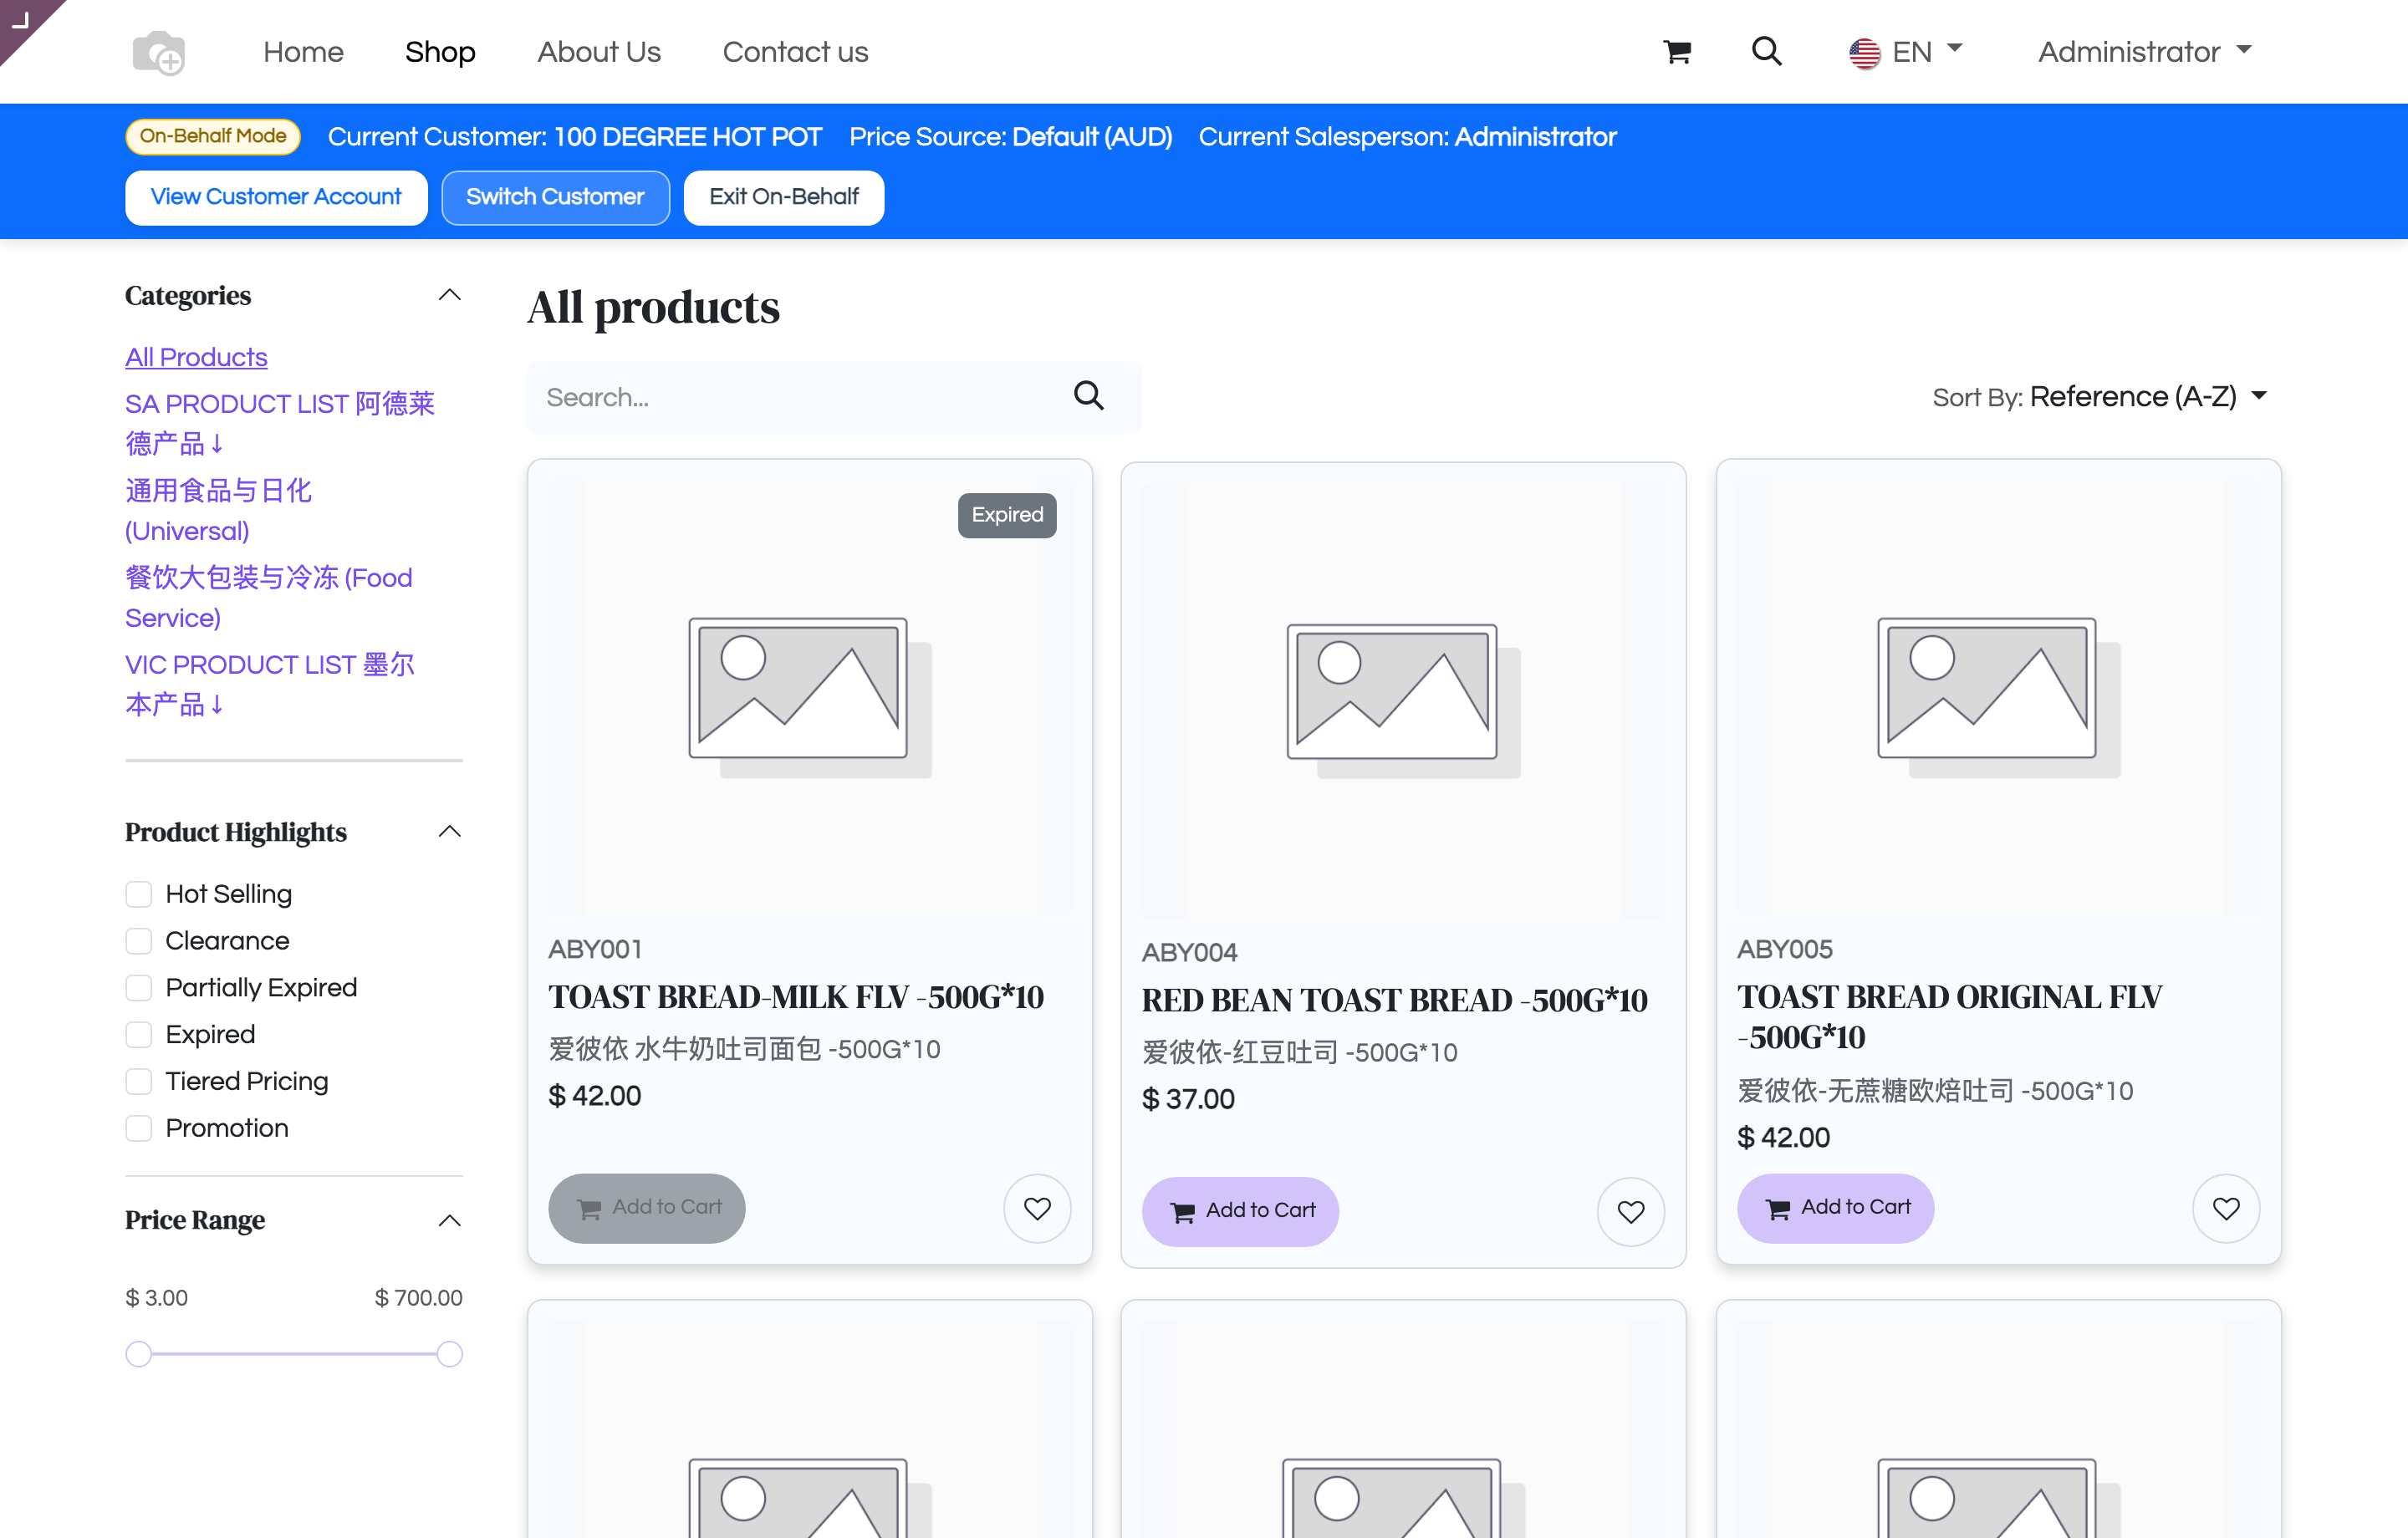Add ABY004 Red Bean Toast Bread to cart
The image size is (2408, 1538).
pos(1240,1211)
